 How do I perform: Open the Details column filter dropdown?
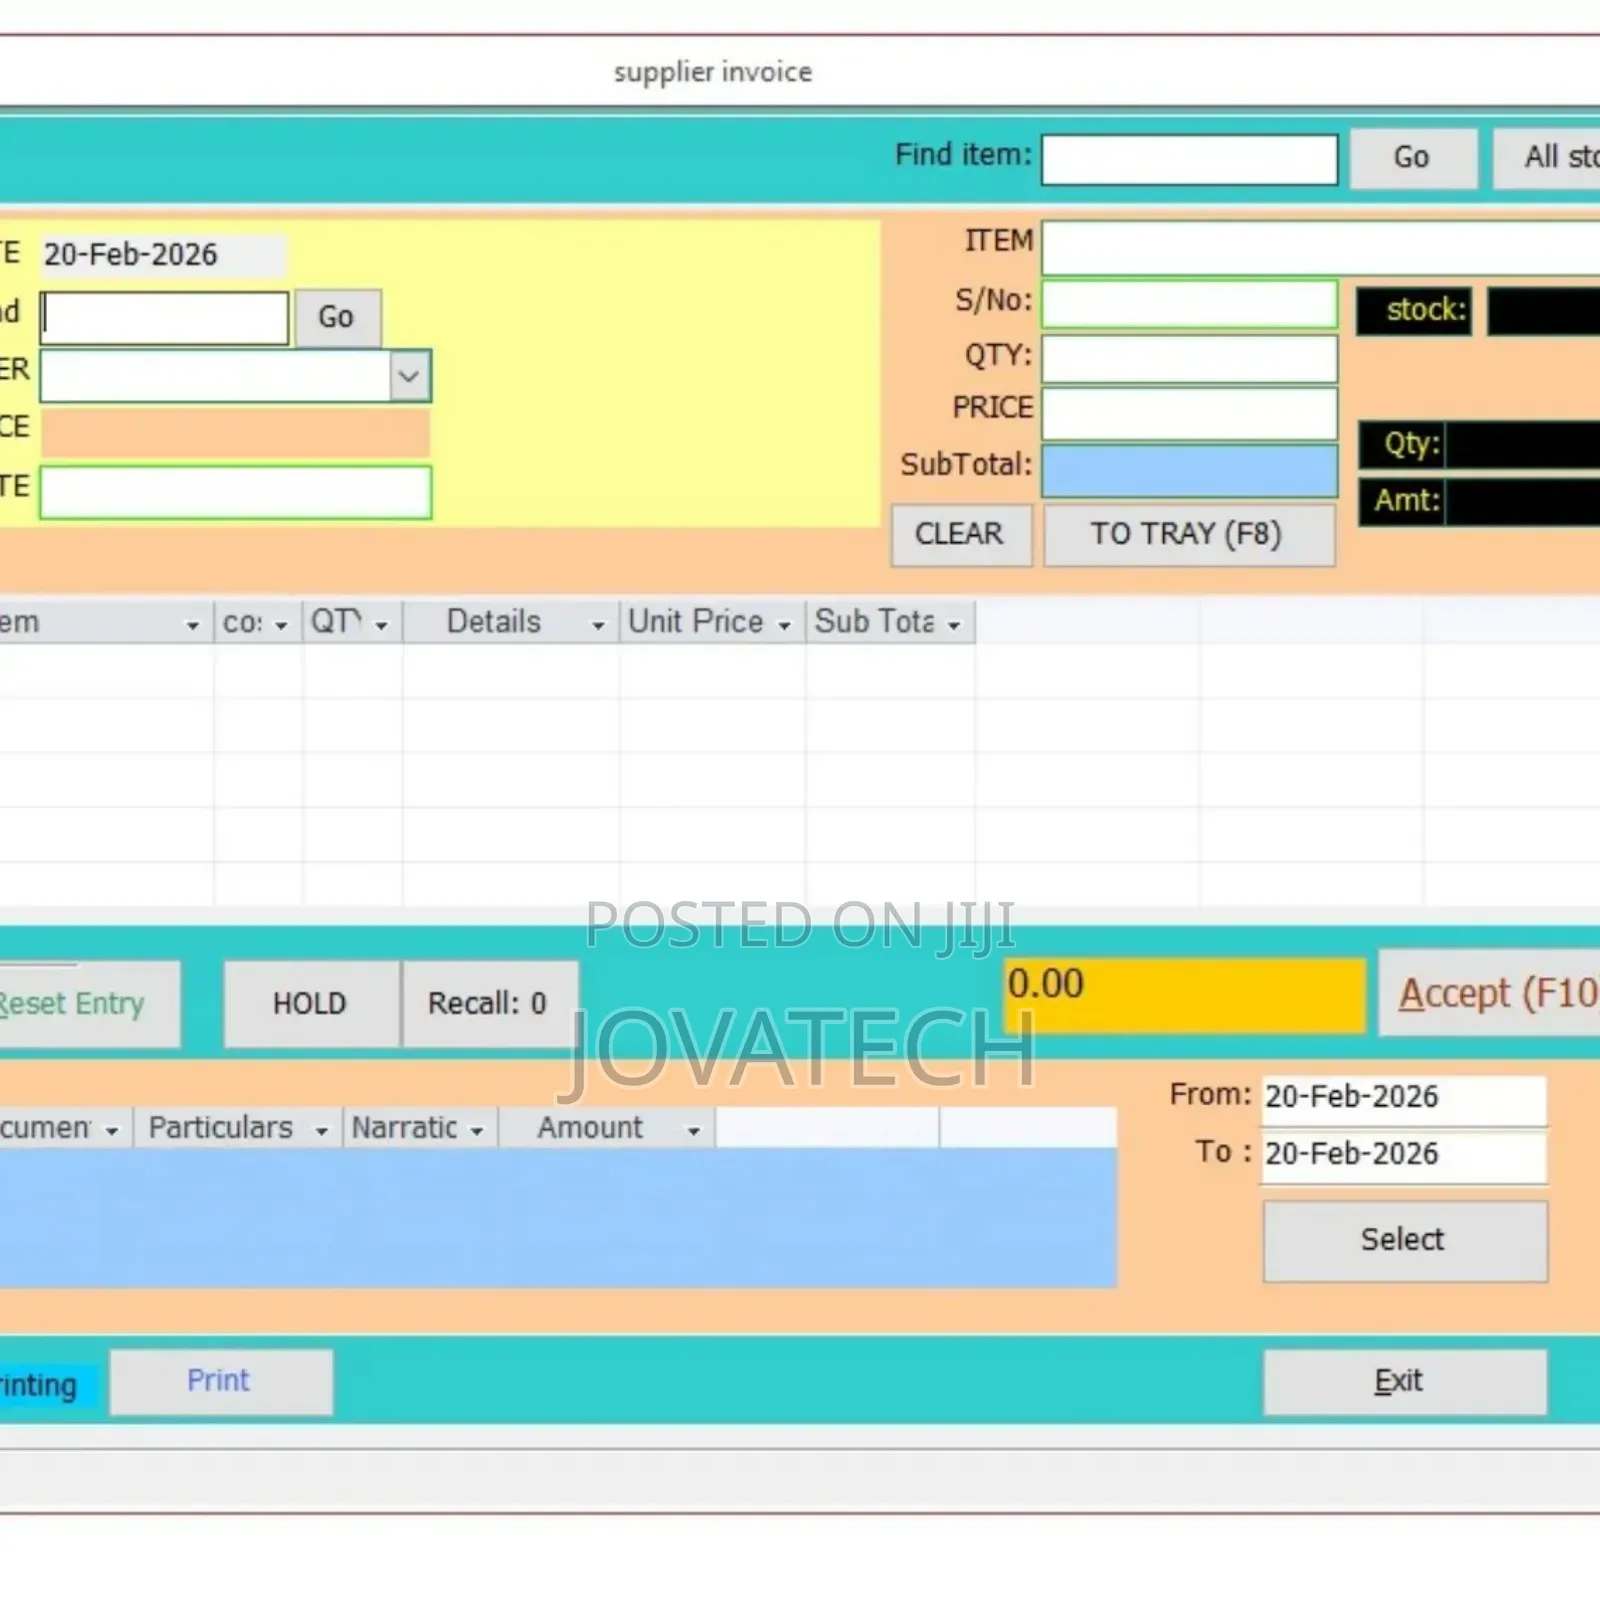tap(598, 625)
